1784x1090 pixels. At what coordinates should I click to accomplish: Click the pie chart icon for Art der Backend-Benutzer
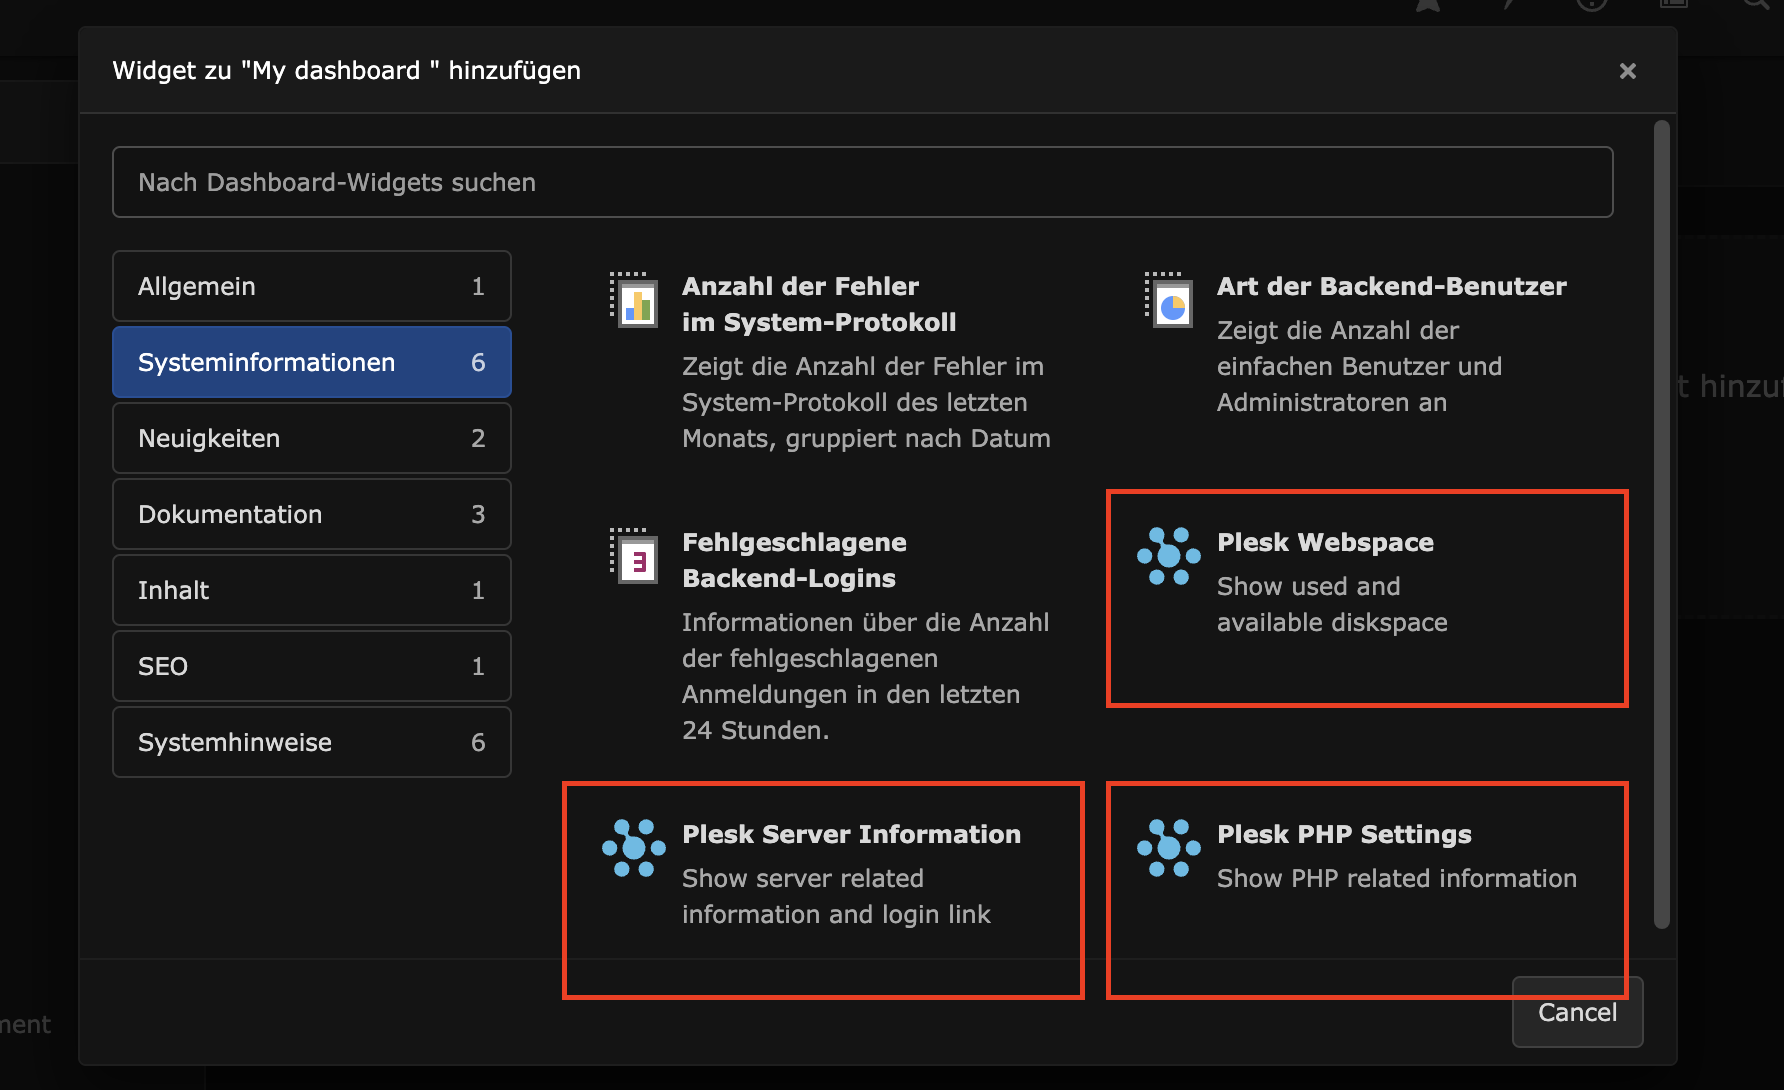tap(1169, 300)
